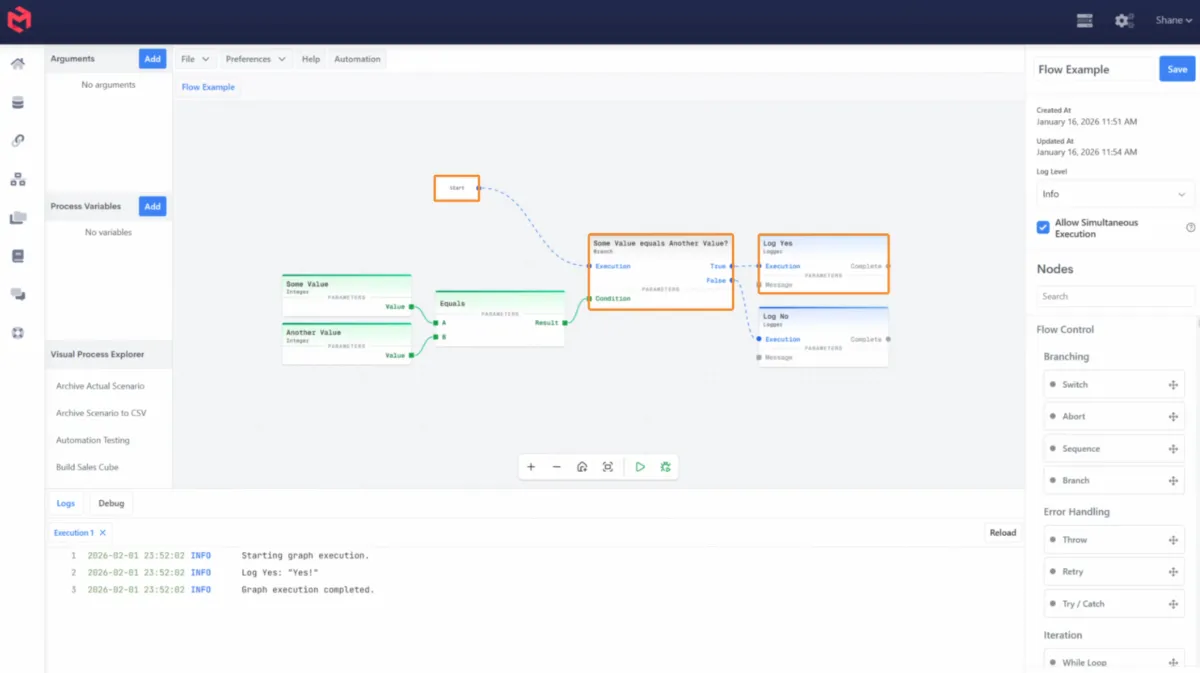Viewport: 1200px width, 673px height.
Task: Expand the File menu dropdown
Action: click(194, 59)
